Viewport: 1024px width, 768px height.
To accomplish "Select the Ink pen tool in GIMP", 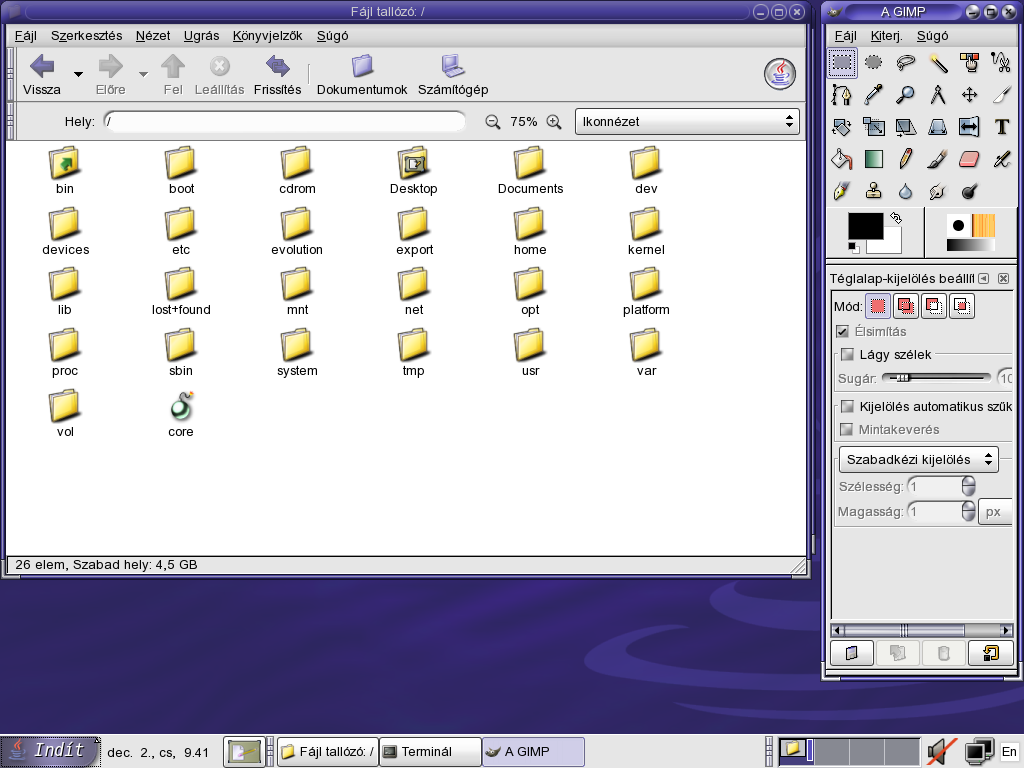I will (842, 191).
